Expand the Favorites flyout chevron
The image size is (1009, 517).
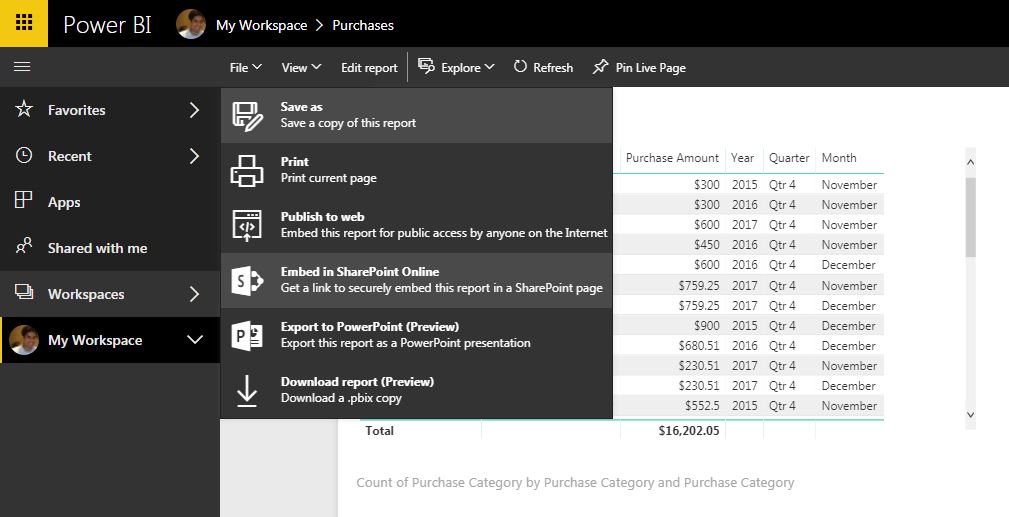[194, 110]
